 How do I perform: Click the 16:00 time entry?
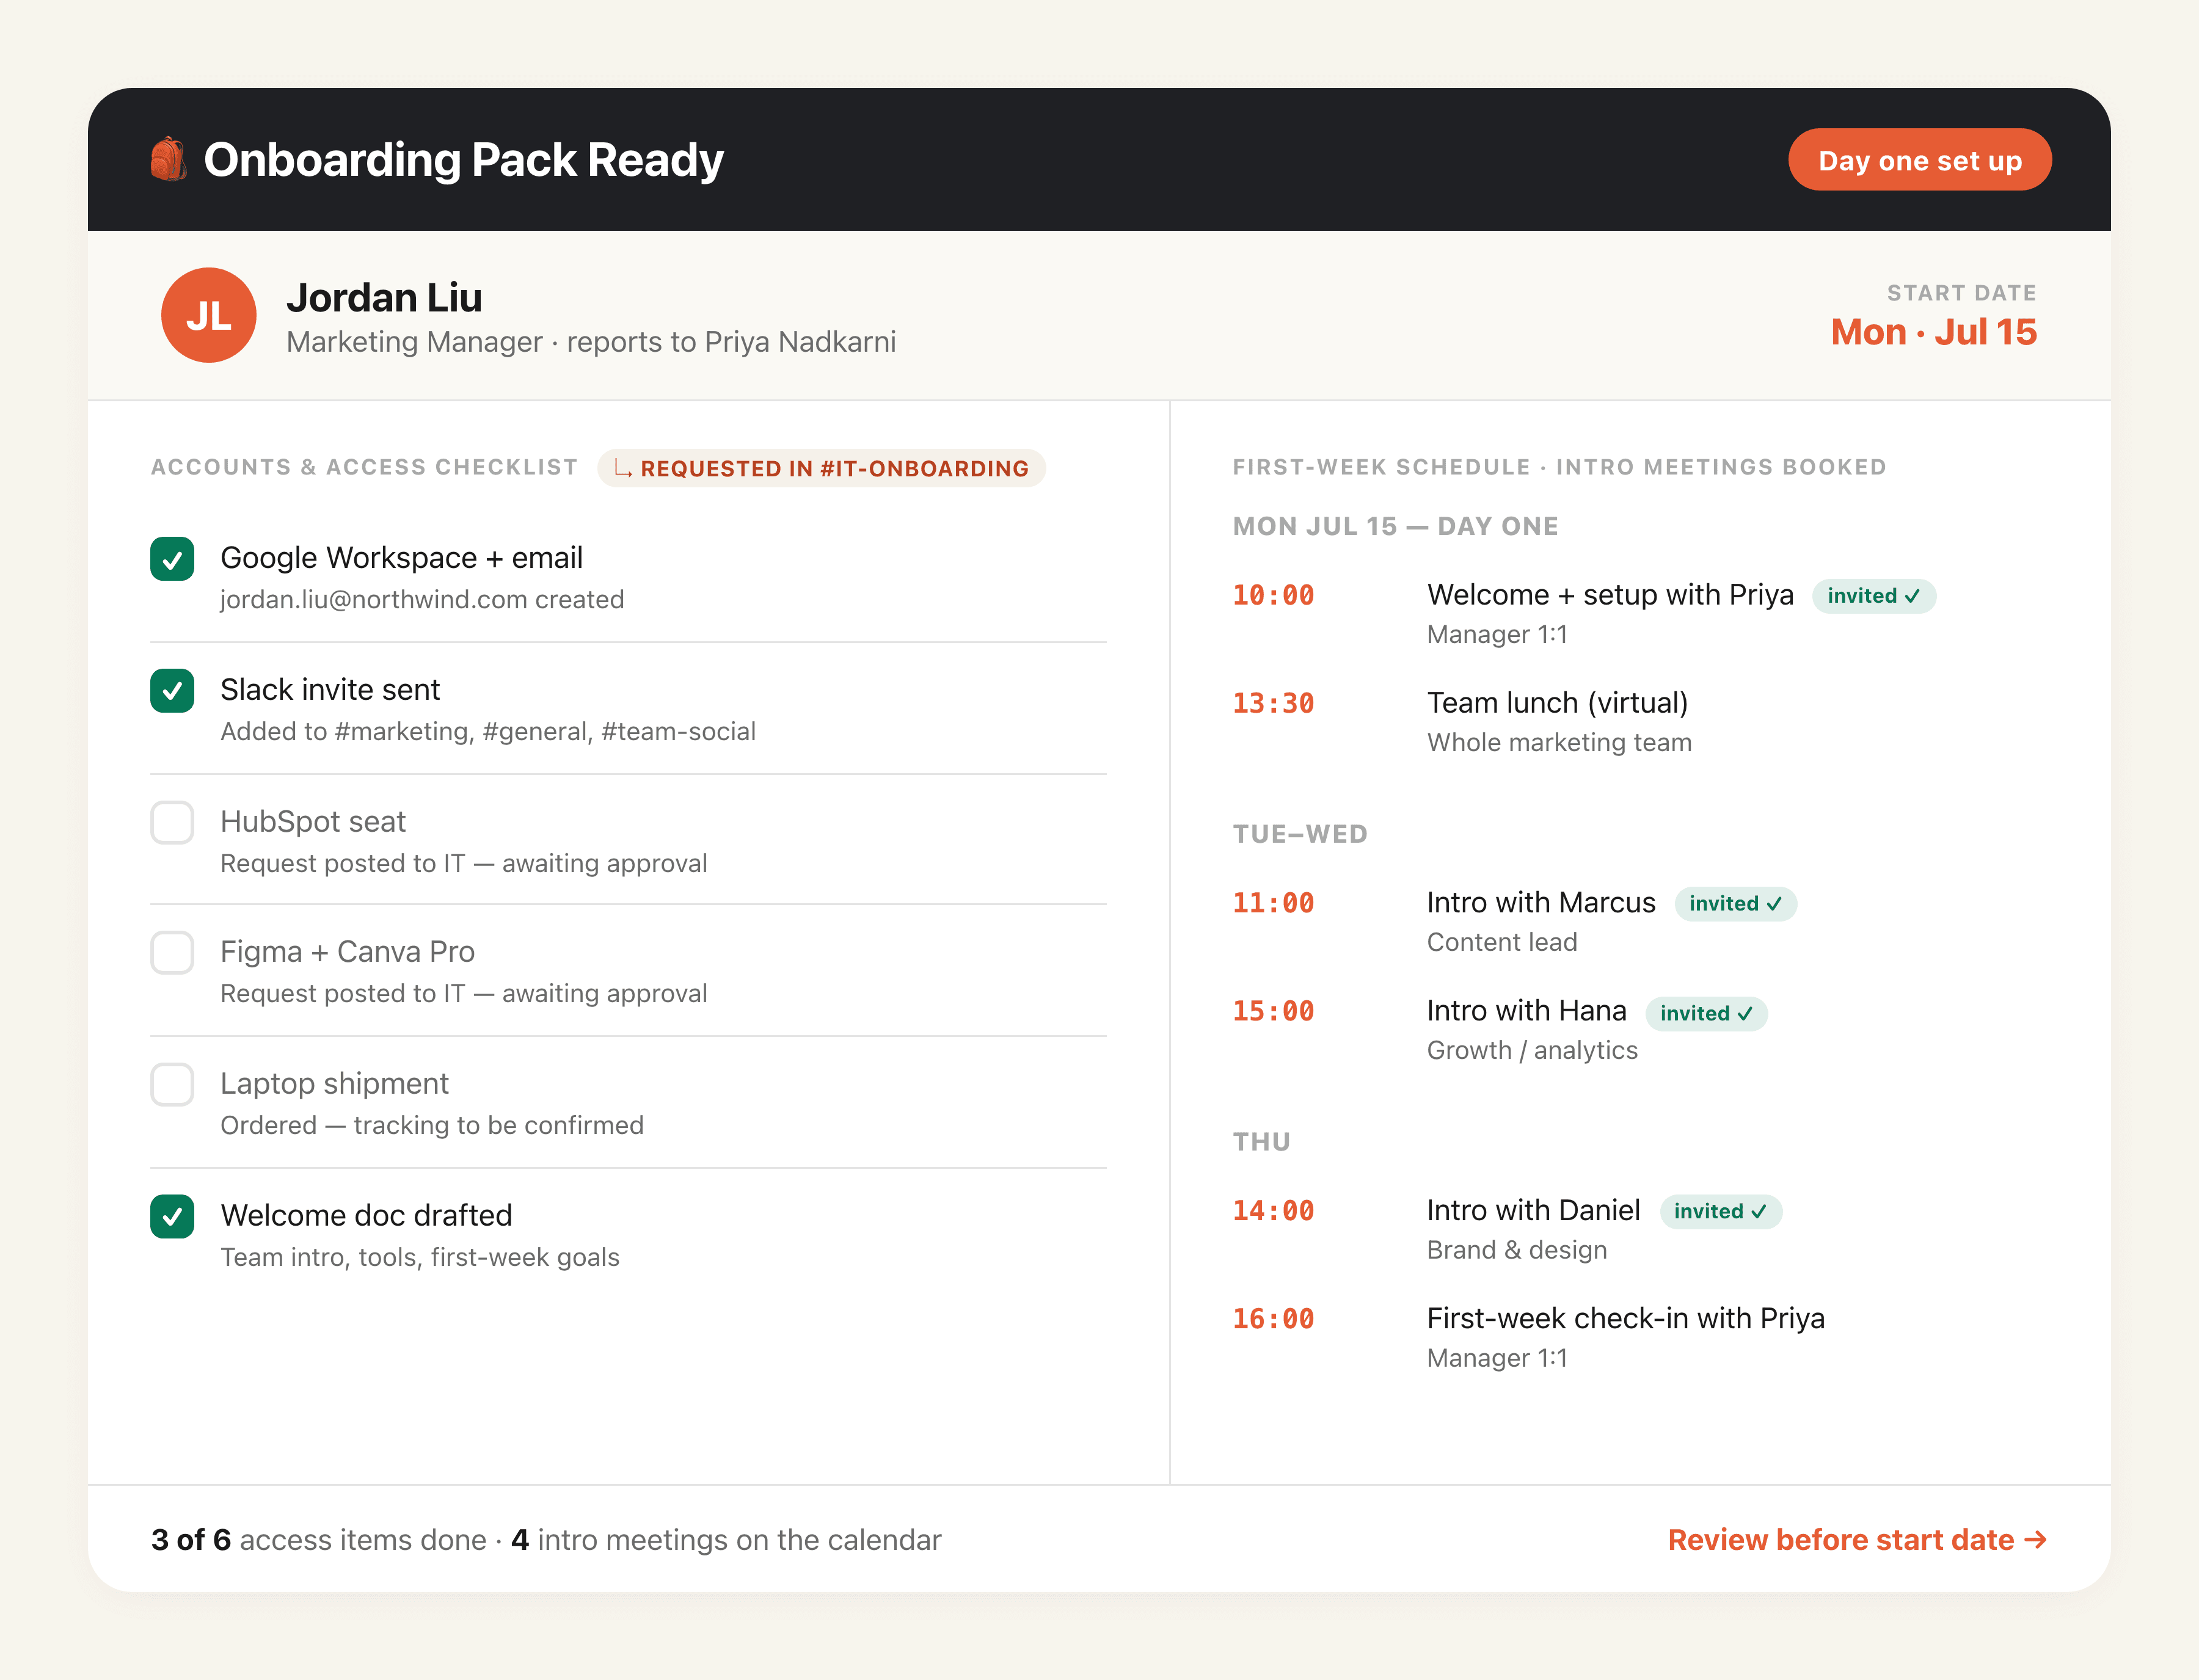tap(1273, 1319)
